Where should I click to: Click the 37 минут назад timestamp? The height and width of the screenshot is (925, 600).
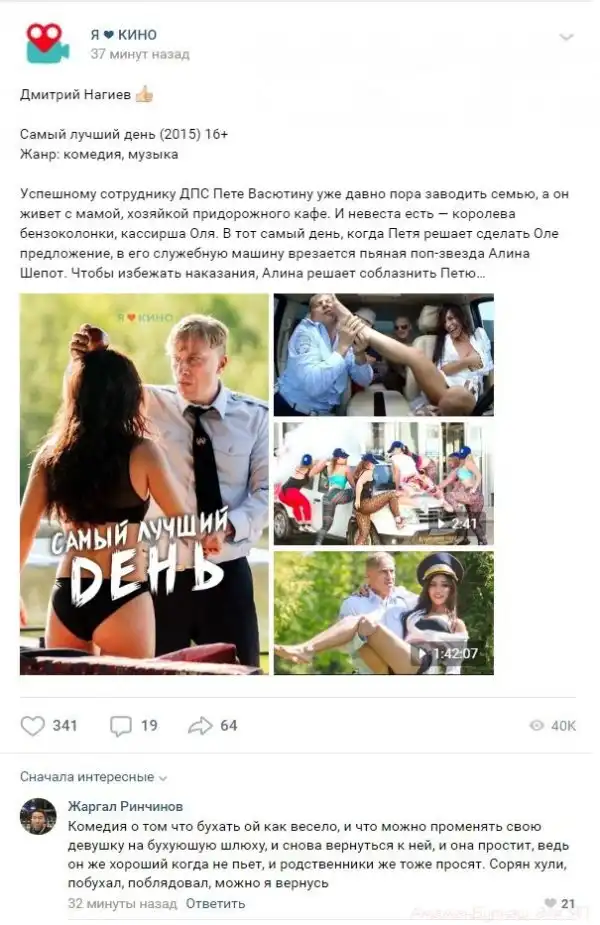coord(140,54)
